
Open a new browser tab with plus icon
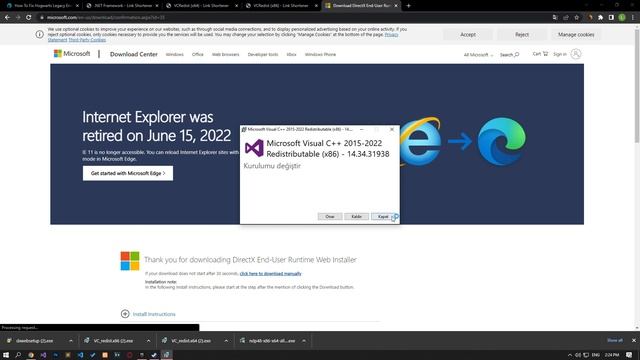point(408,6)
